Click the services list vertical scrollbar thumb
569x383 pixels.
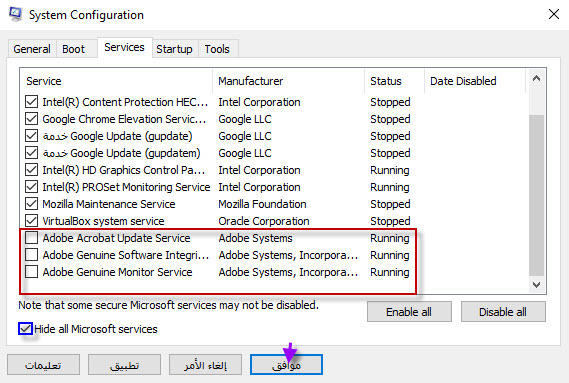tap(536, 195)
